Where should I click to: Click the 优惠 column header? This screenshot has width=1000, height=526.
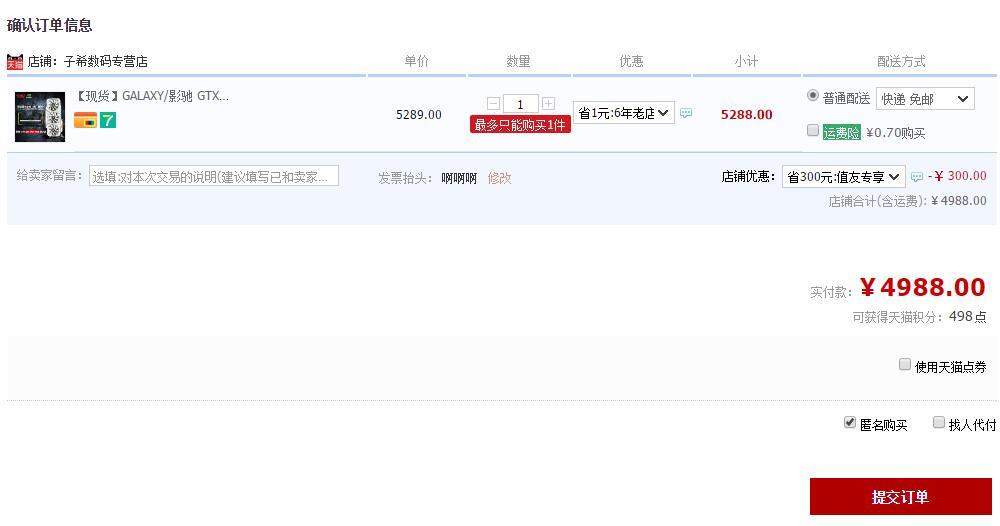point(631,61)
